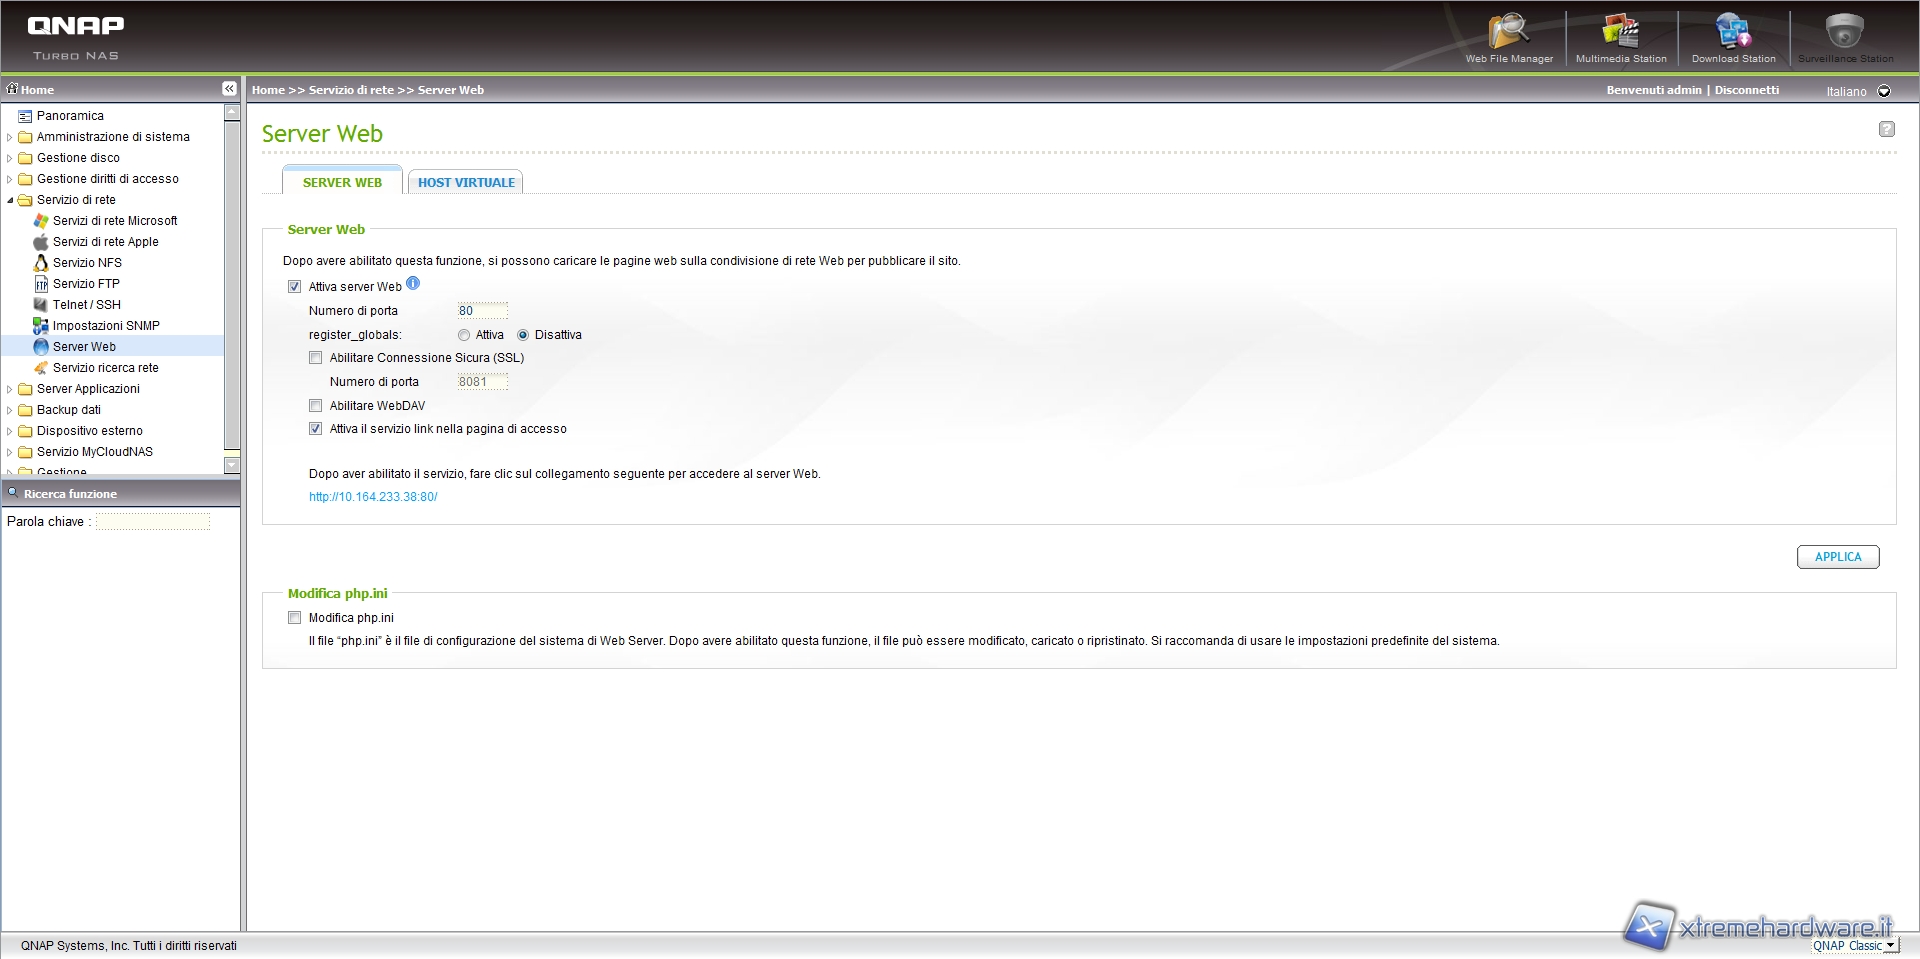Open the Italiano language dropdown
Screen dimensions: 1920x959
1884,91
